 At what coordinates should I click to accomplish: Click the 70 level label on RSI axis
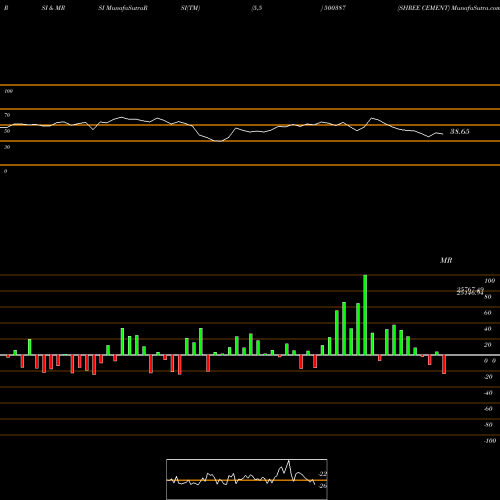pyautogui.click(x=7, y=115)
